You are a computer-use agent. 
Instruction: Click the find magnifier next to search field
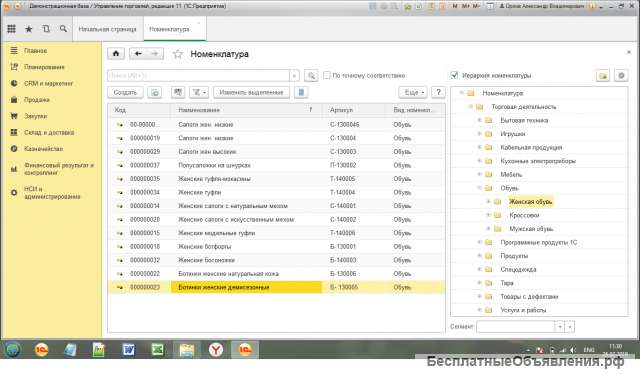(311, 76)
